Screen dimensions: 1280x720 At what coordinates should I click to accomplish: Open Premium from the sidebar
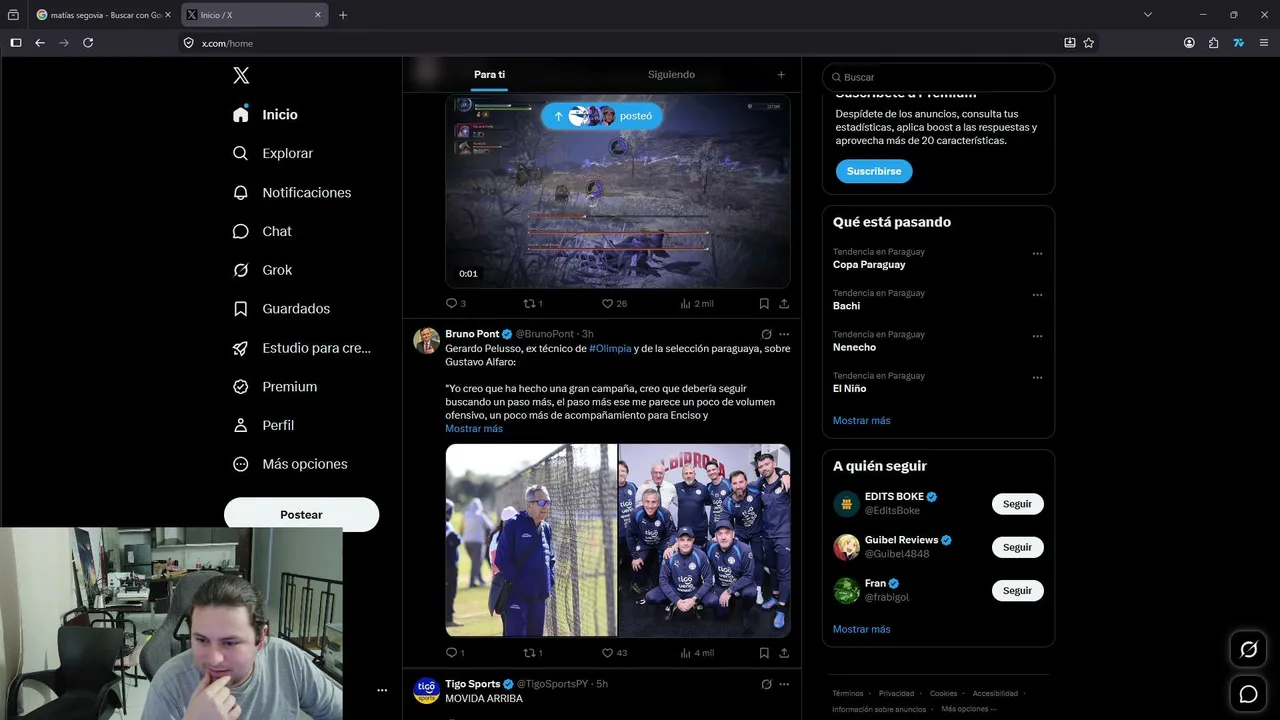click(x=275, y=387)
